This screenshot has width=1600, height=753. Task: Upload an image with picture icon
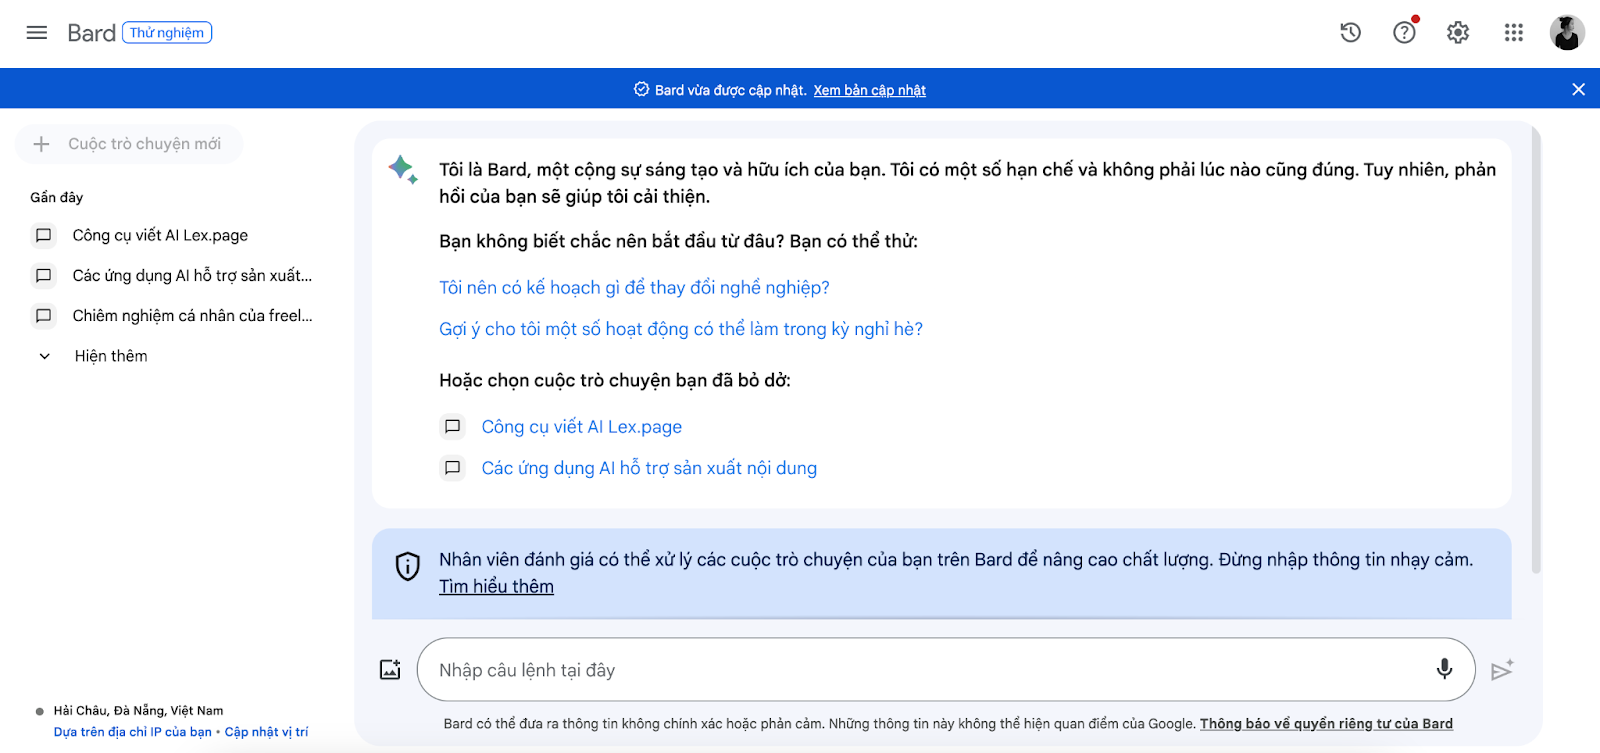[390, 670]
